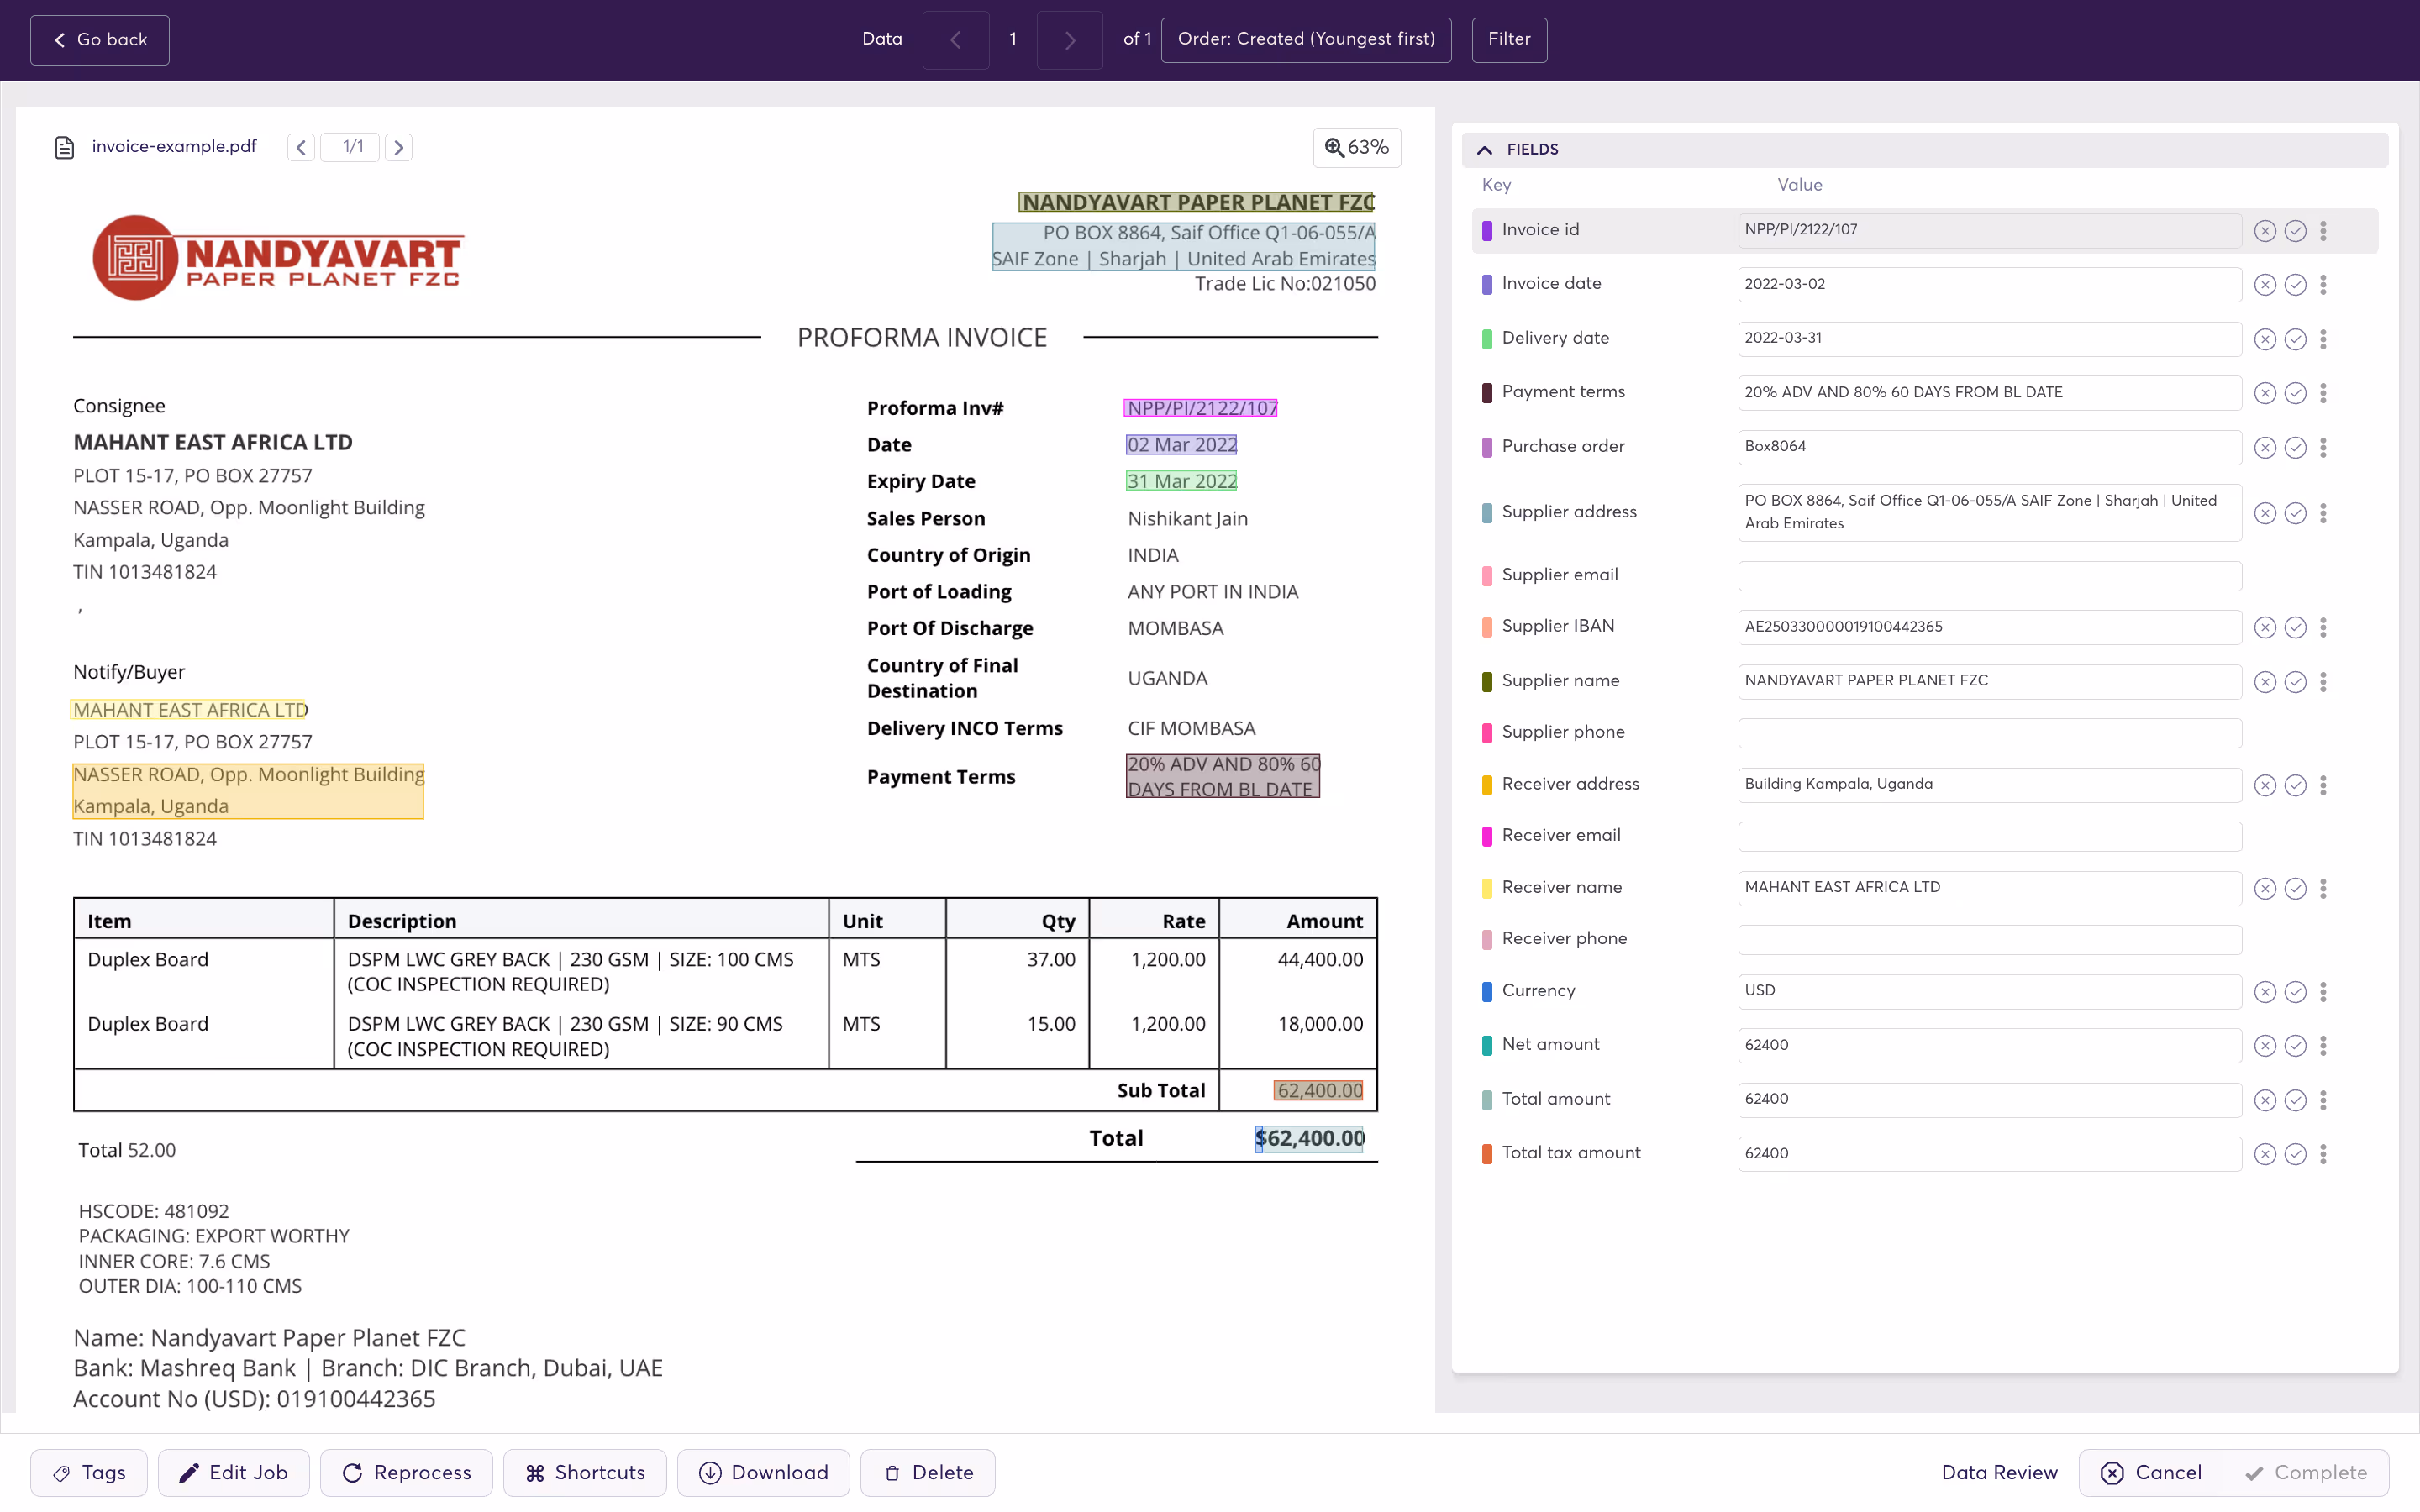Click the Purchase order field Box8064
The width and height of the screenshot is (2420, 1512).
[1990, 447]
